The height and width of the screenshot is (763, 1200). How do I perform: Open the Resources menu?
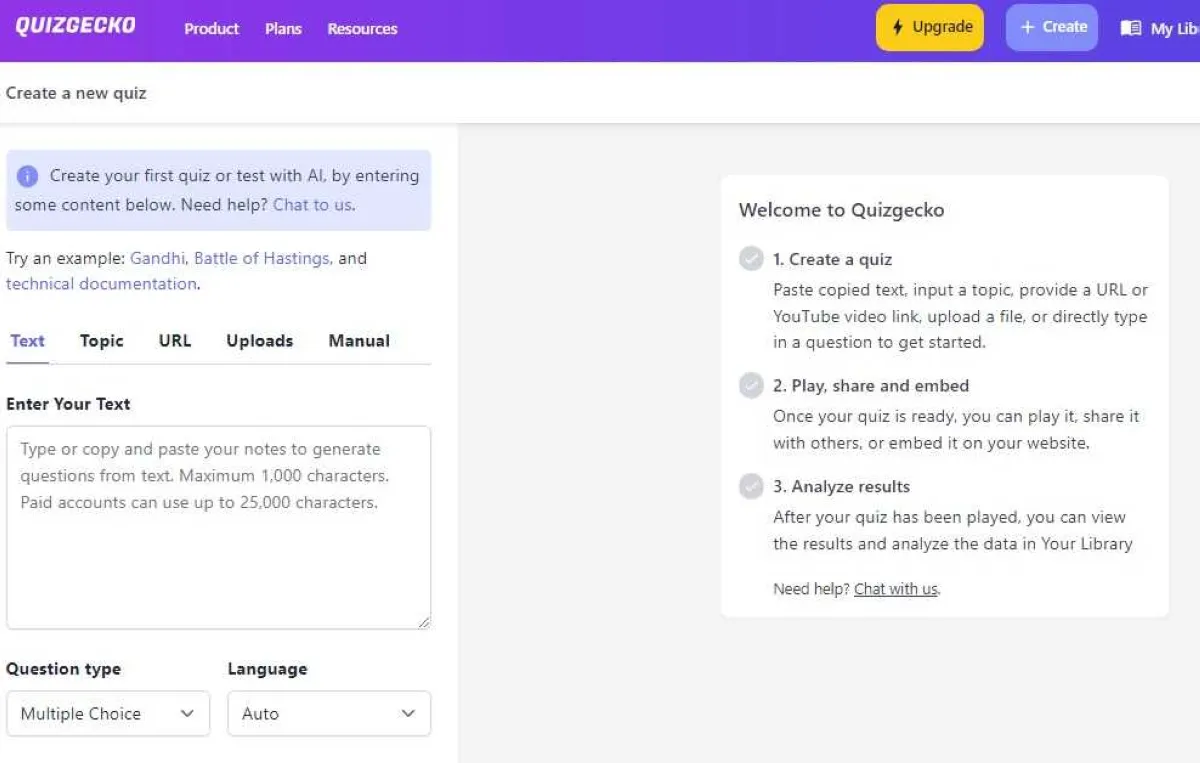362,29
